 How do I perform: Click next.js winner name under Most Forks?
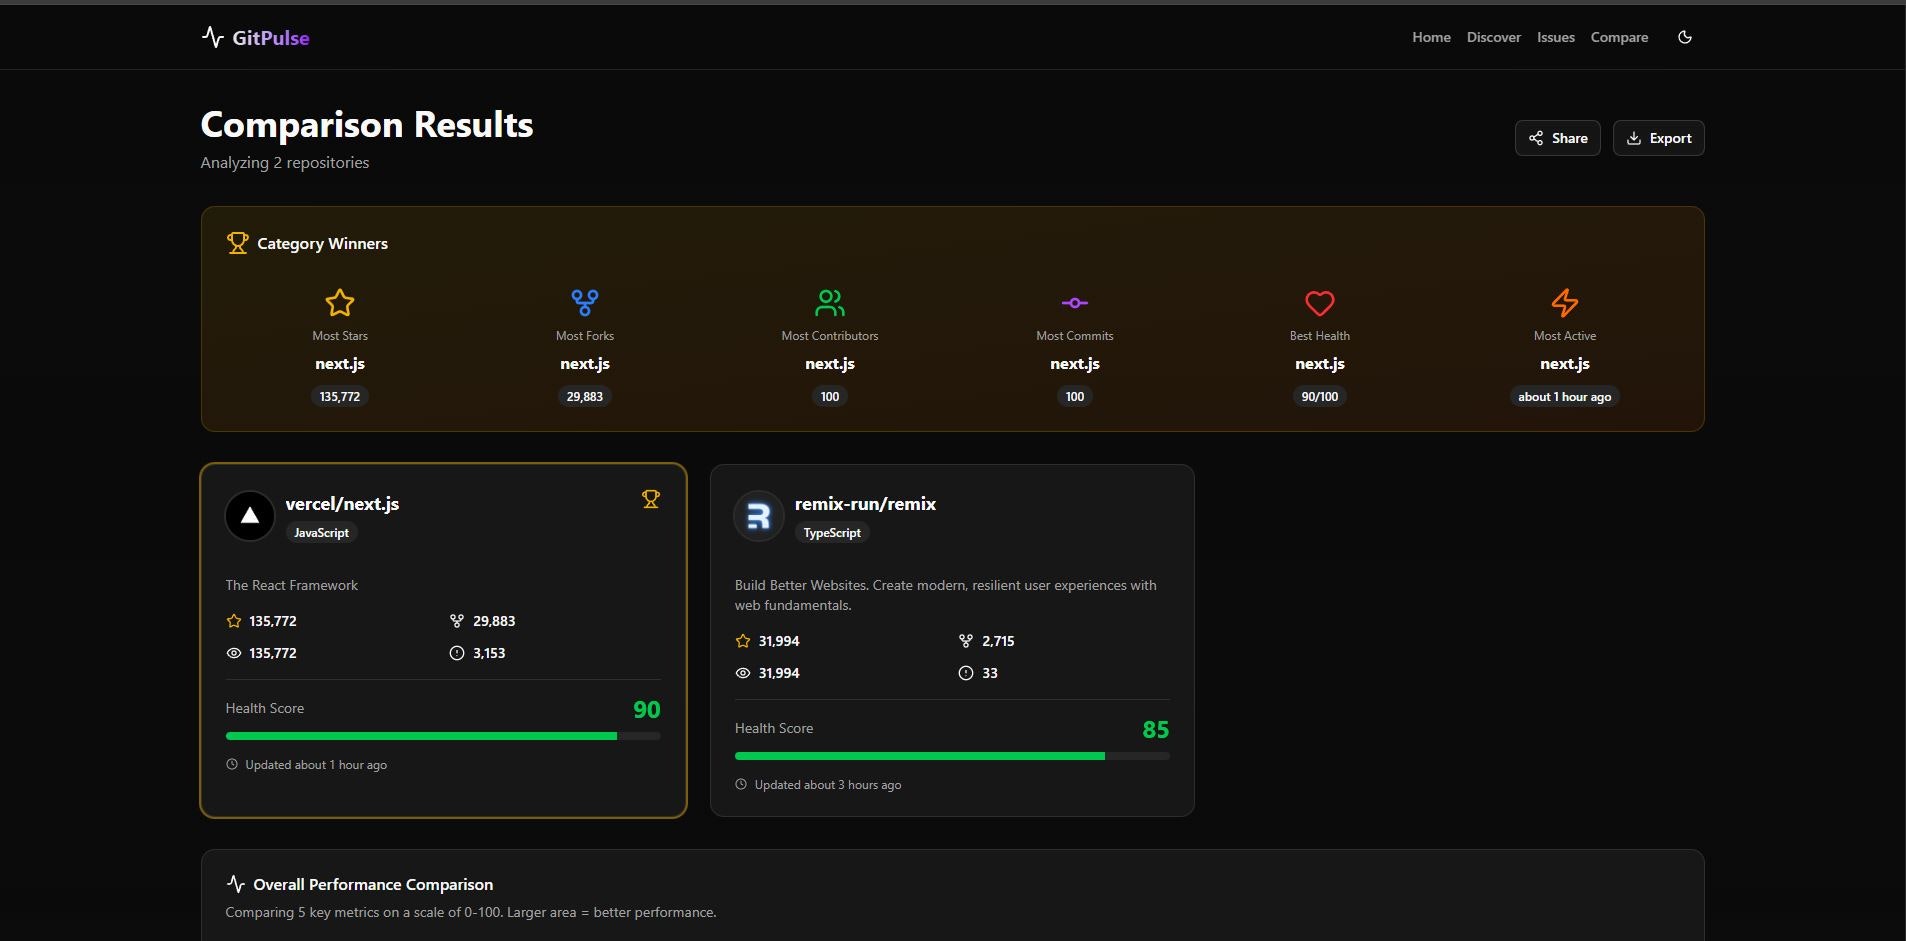tap(585, 364)
